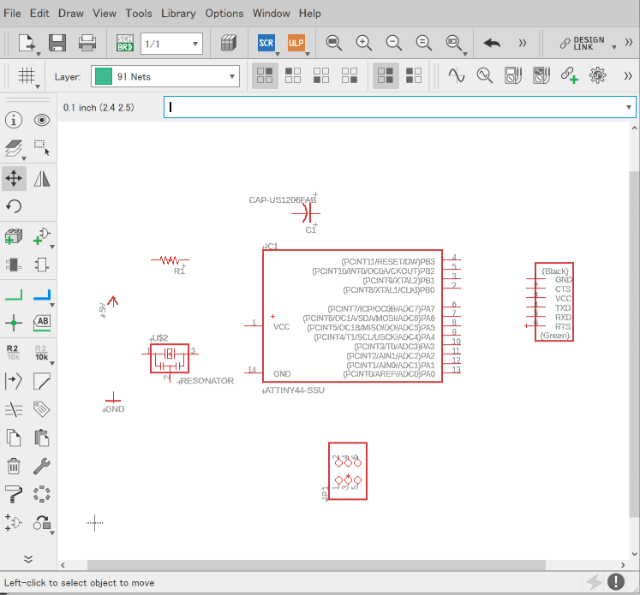Click the simulation sine wave icon
This screenshot has width=640, height=595.
(456, 75)
